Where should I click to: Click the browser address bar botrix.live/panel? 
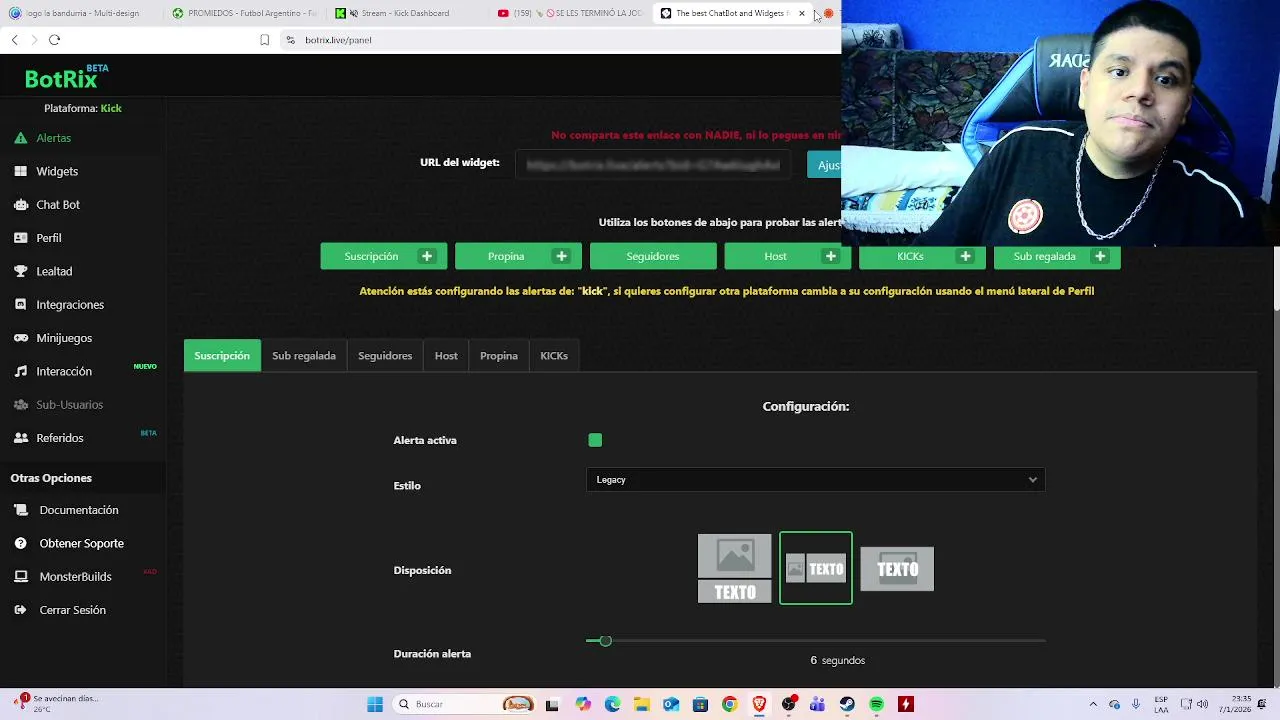(x=338, y=40)
